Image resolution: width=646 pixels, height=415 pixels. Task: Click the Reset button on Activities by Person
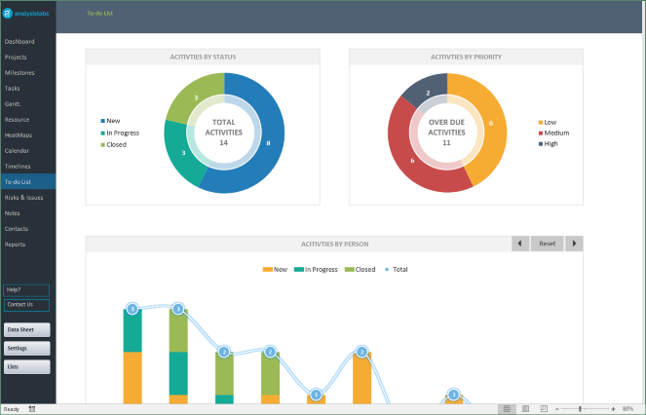tap(547, 244)
